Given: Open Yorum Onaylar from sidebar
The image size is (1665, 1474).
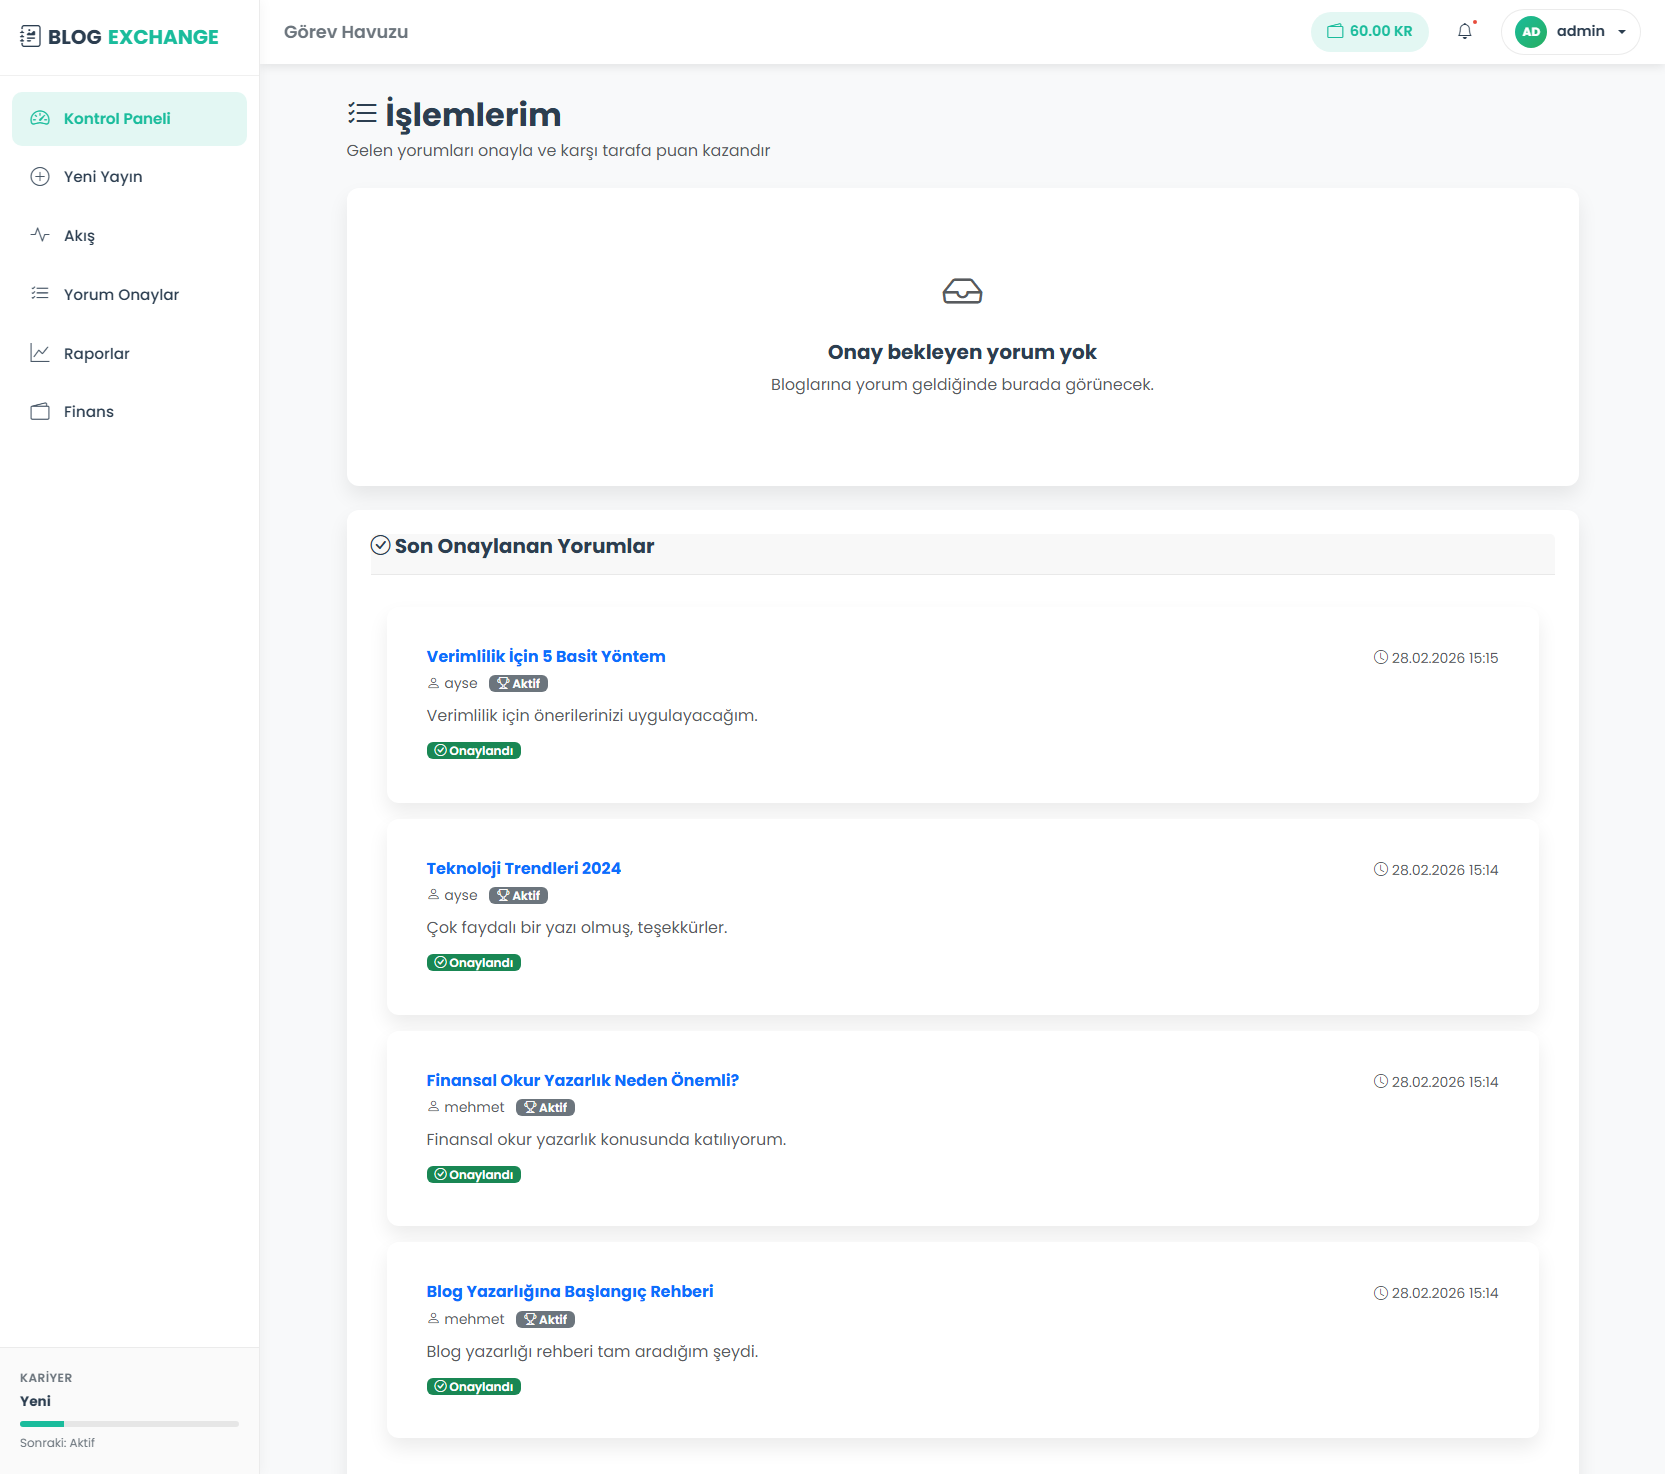Looking at the screenshot, I should click(x=121, y=295).
